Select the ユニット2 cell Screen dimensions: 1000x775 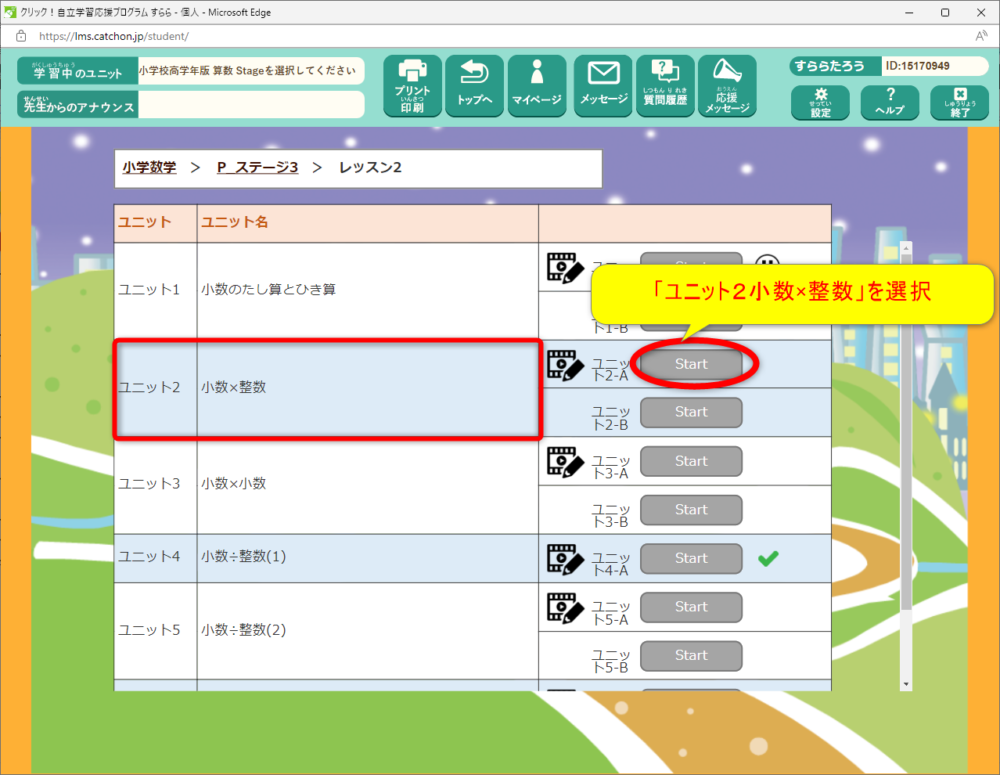156,388
